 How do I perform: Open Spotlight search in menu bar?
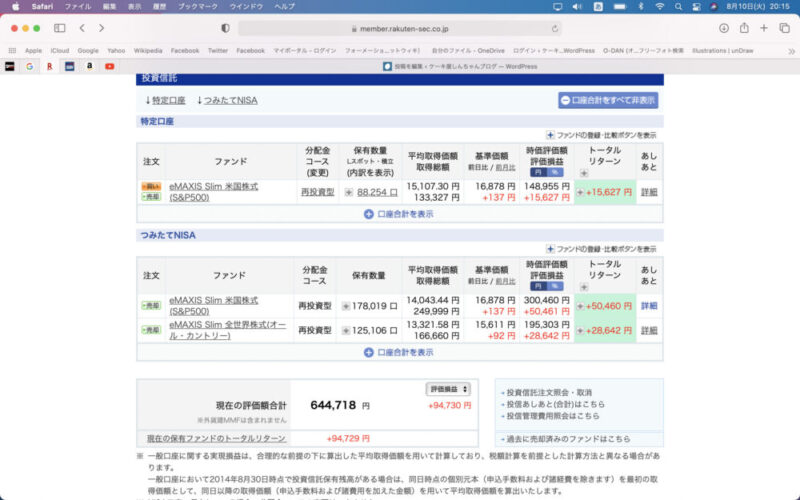(678, 7)
